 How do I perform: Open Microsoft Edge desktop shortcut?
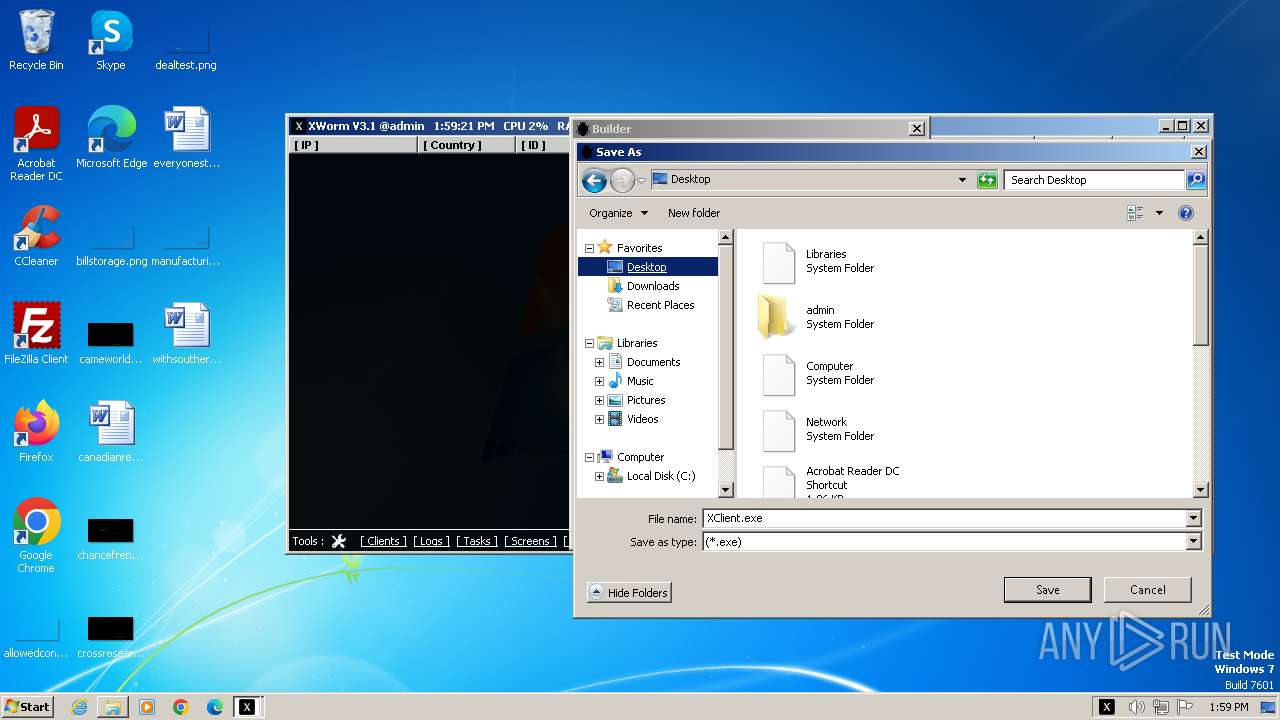click(111, 139)
